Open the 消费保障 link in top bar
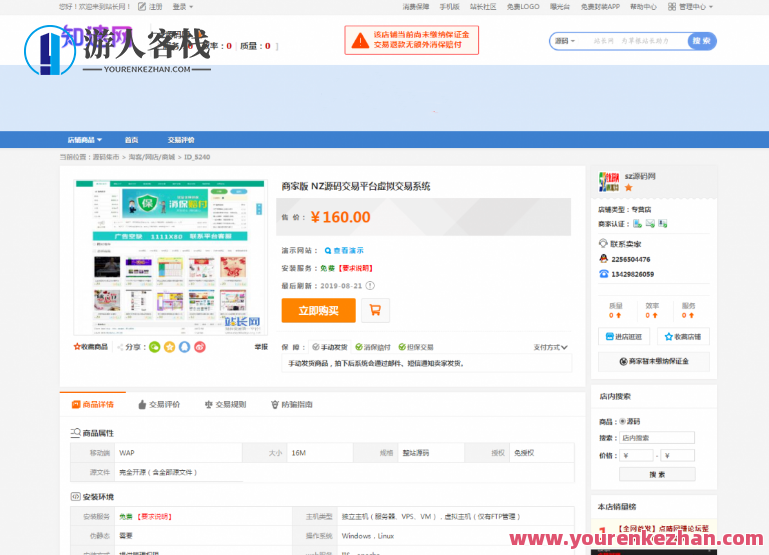This screenshot has width=769, height=555. (x=415, y=6)
